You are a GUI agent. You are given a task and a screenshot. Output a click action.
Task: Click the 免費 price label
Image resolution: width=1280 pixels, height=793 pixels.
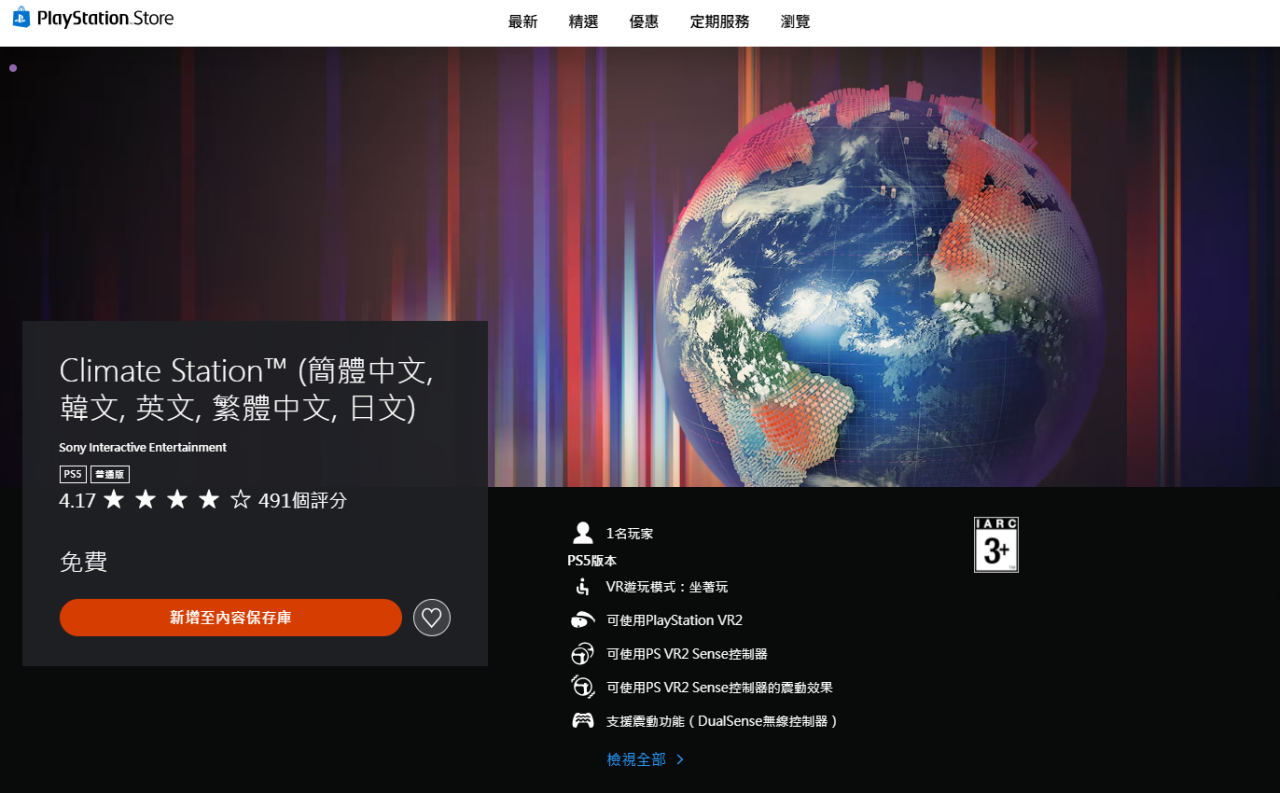tap(83, 562)
